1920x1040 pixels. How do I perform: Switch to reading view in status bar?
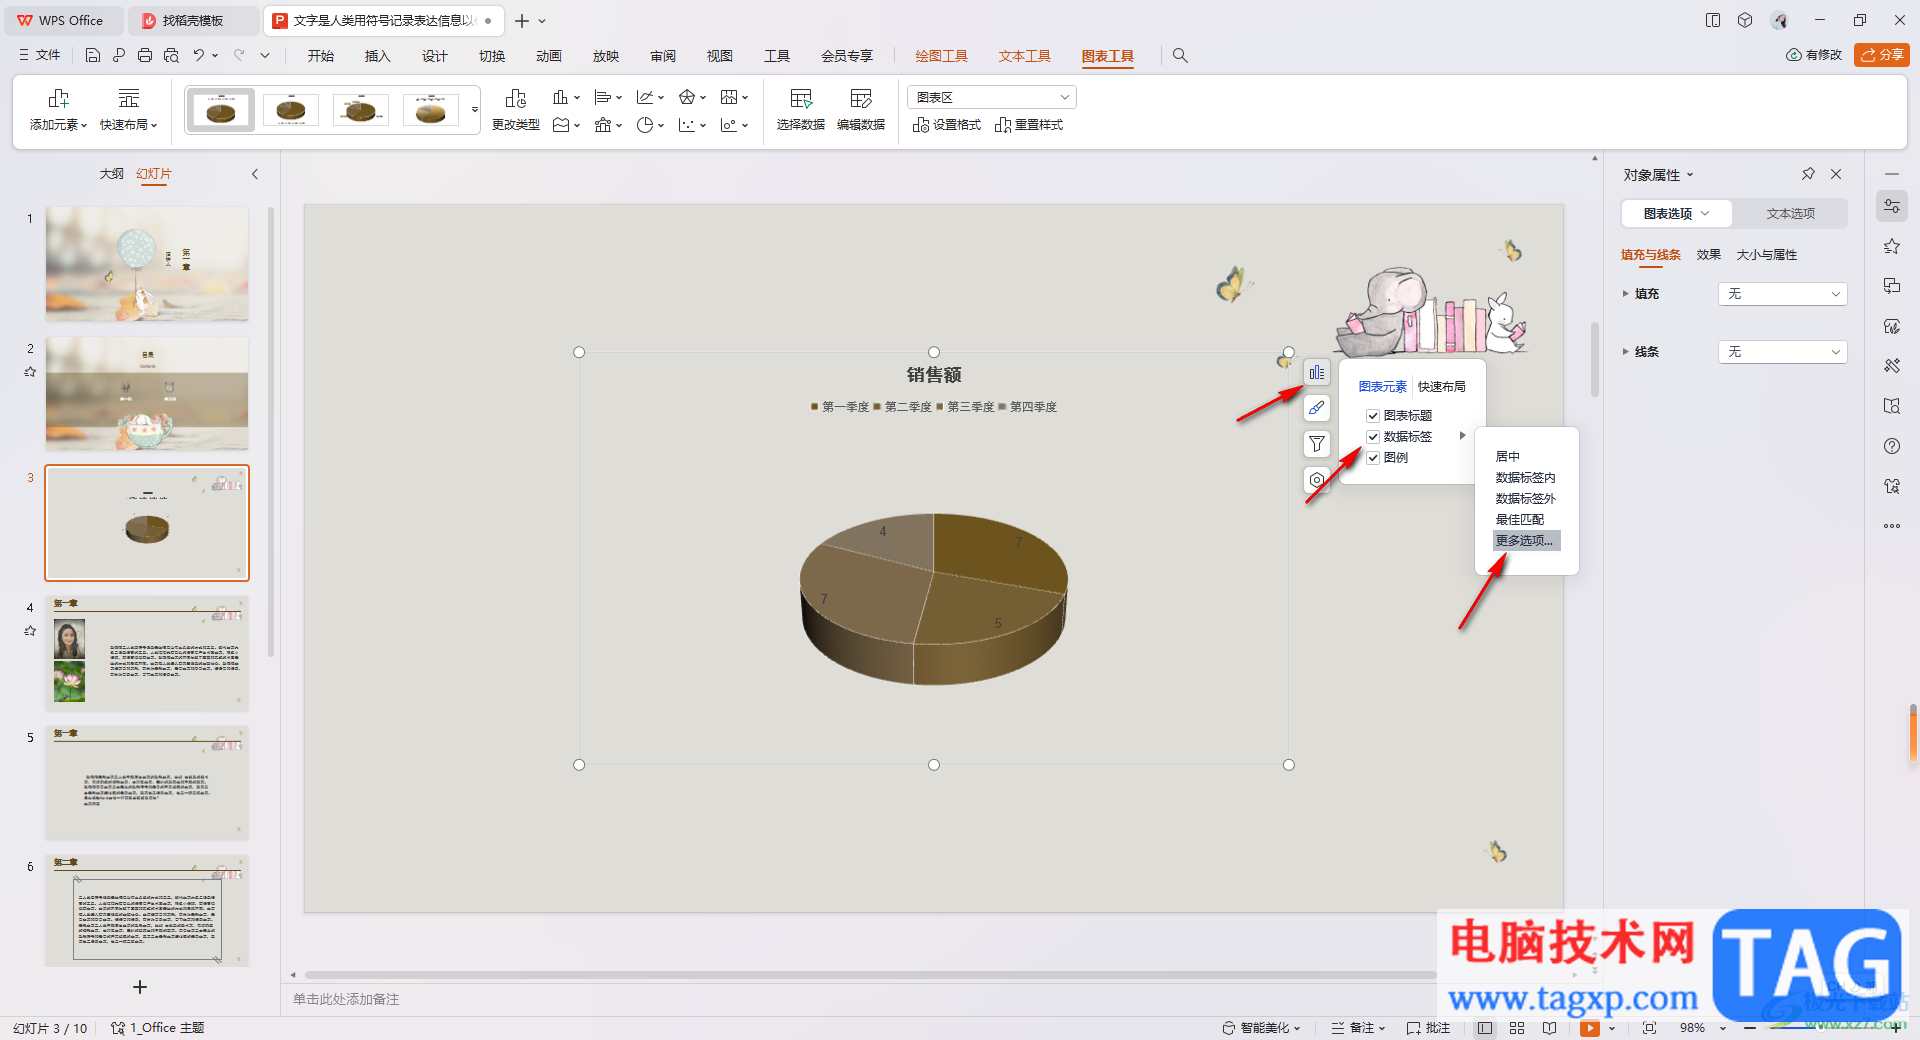1549,1028
